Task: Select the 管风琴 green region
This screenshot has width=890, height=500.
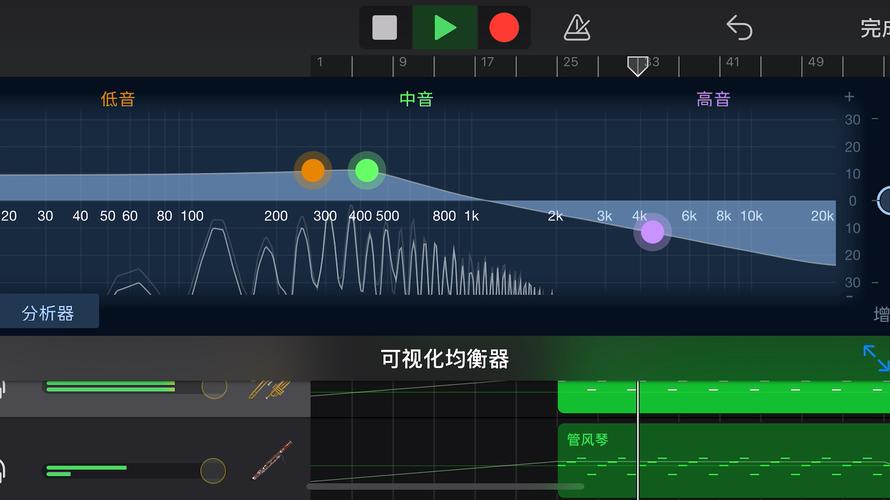Action: 724,461
